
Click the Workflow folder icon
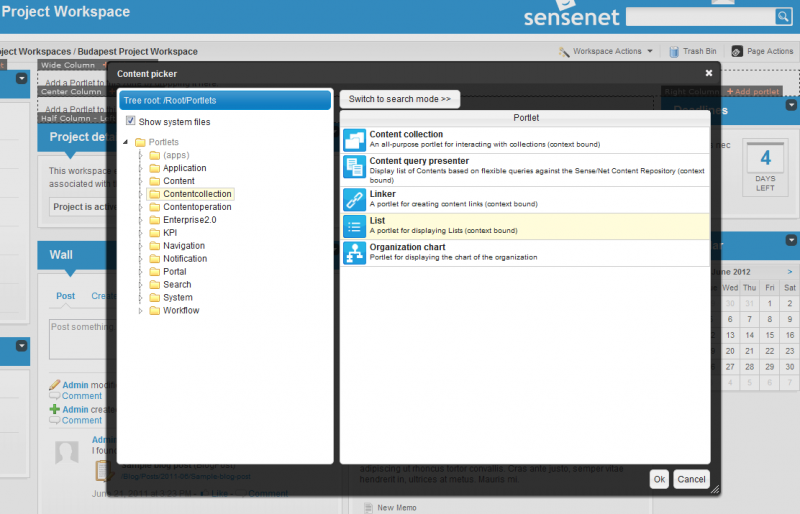pos(155,310)
